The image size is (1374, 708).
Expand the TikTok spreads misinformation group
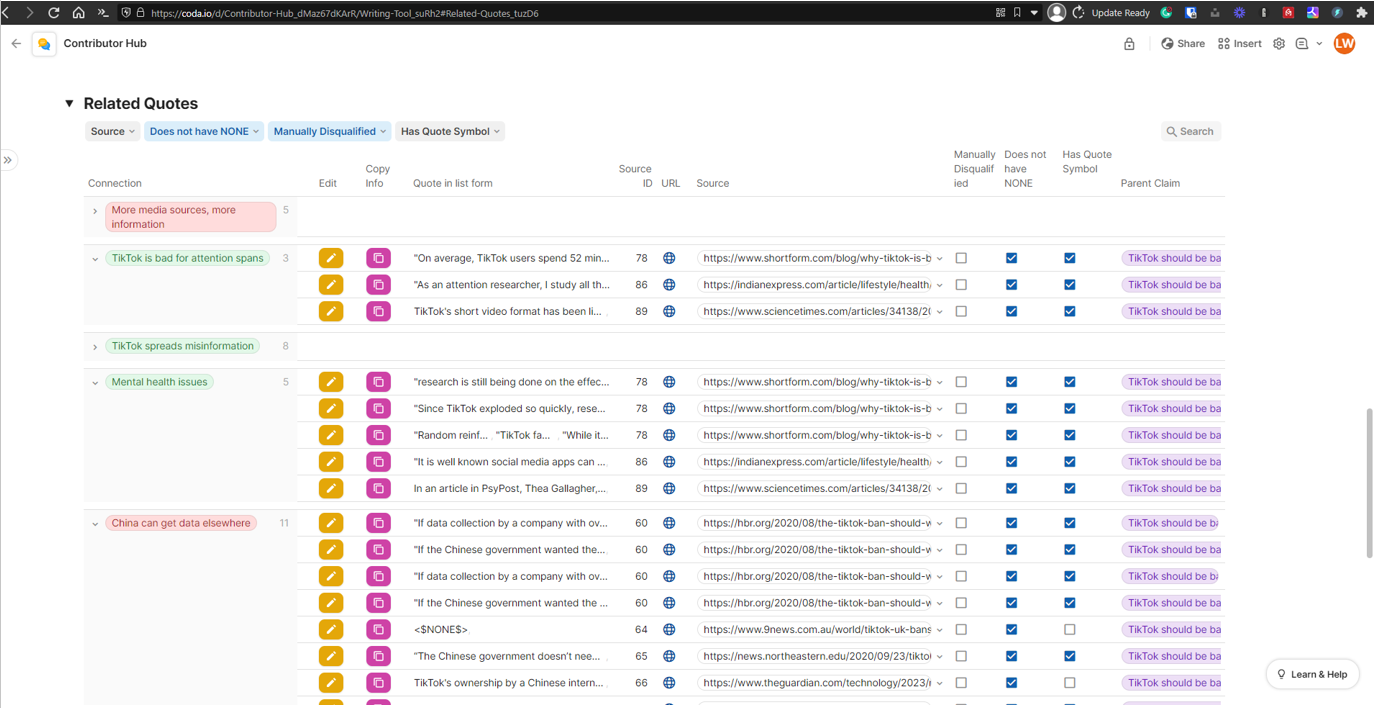(95, 347)
